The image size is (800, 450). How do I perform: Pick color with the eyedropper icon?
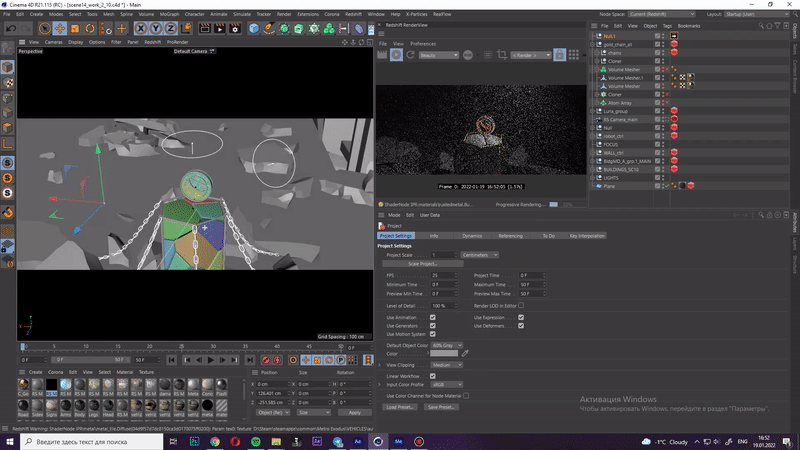pyautogui.click(x=465, y=353)
